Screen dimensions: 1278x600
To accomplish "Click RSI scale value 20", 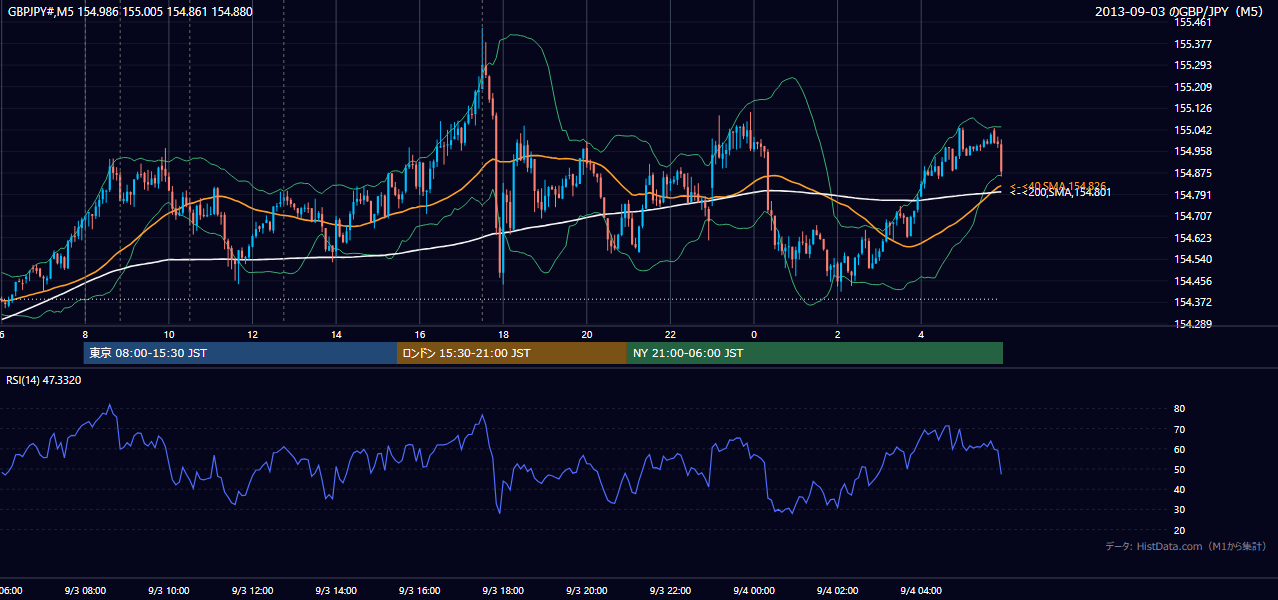I will [x=1180, y=530].
